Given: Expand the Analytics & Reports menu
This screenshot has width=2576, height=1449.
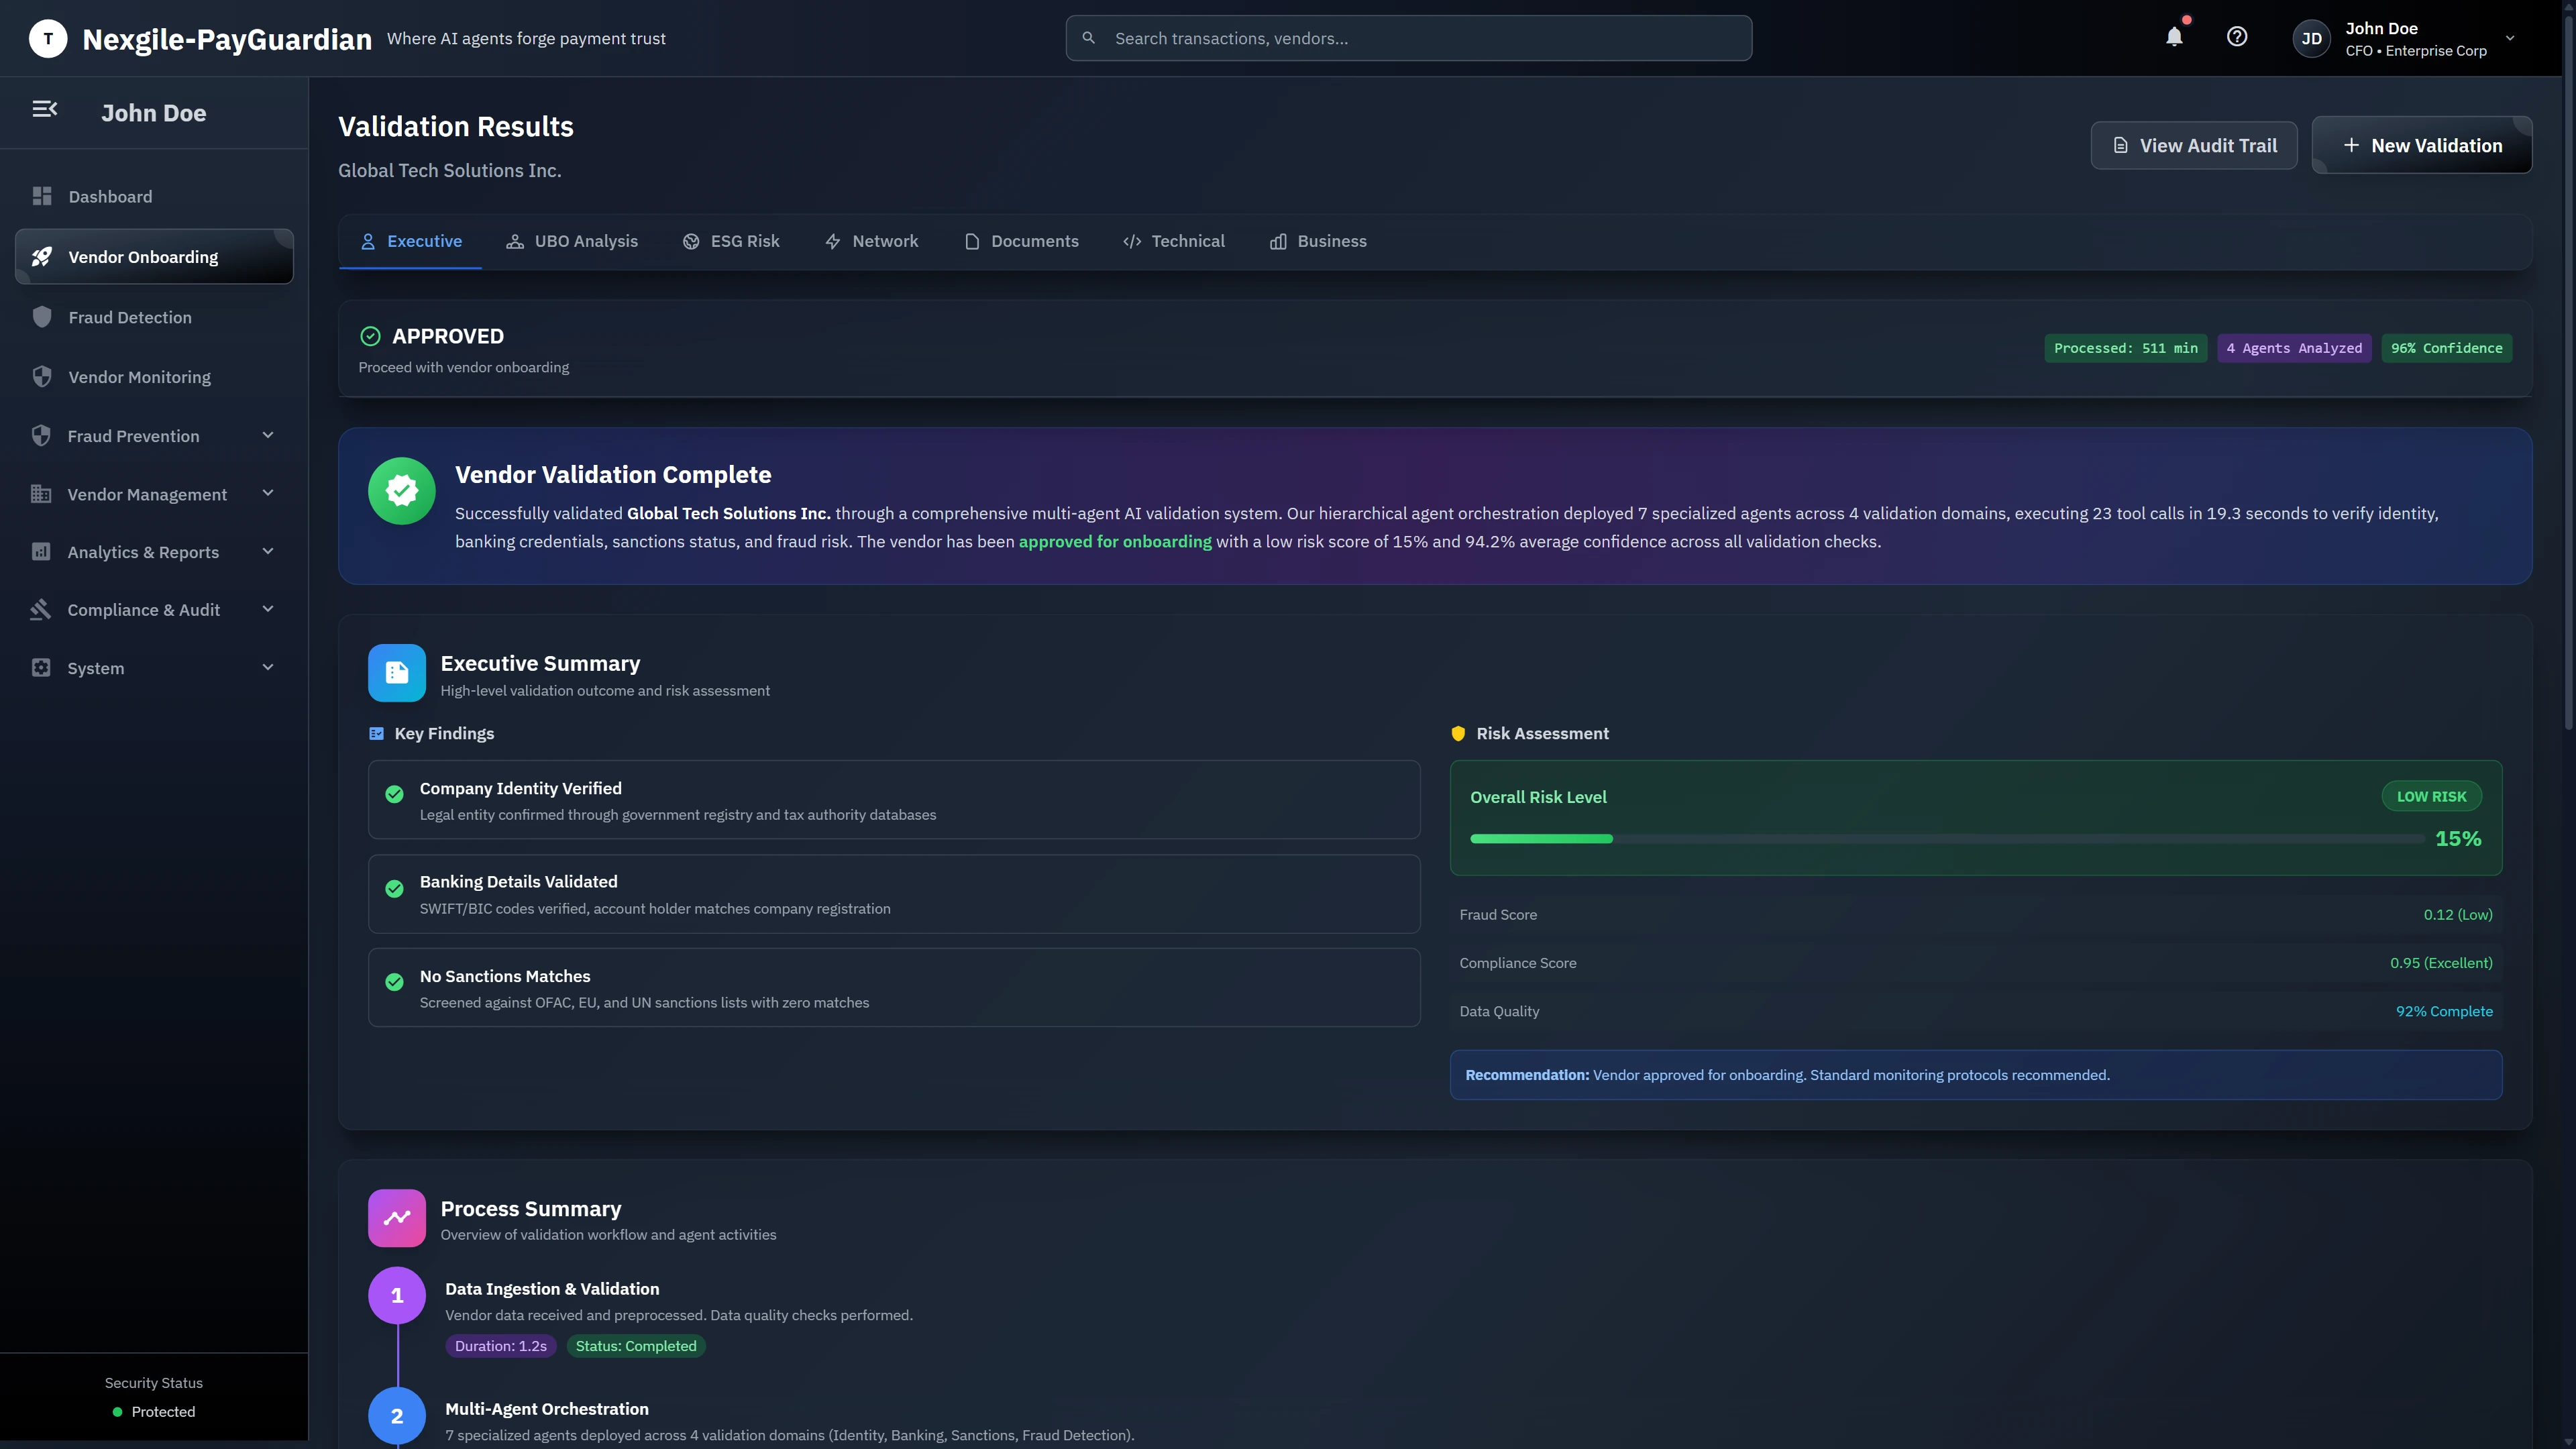Looking at the screenshot, I should pyautogui.click(x=143, y=552).
